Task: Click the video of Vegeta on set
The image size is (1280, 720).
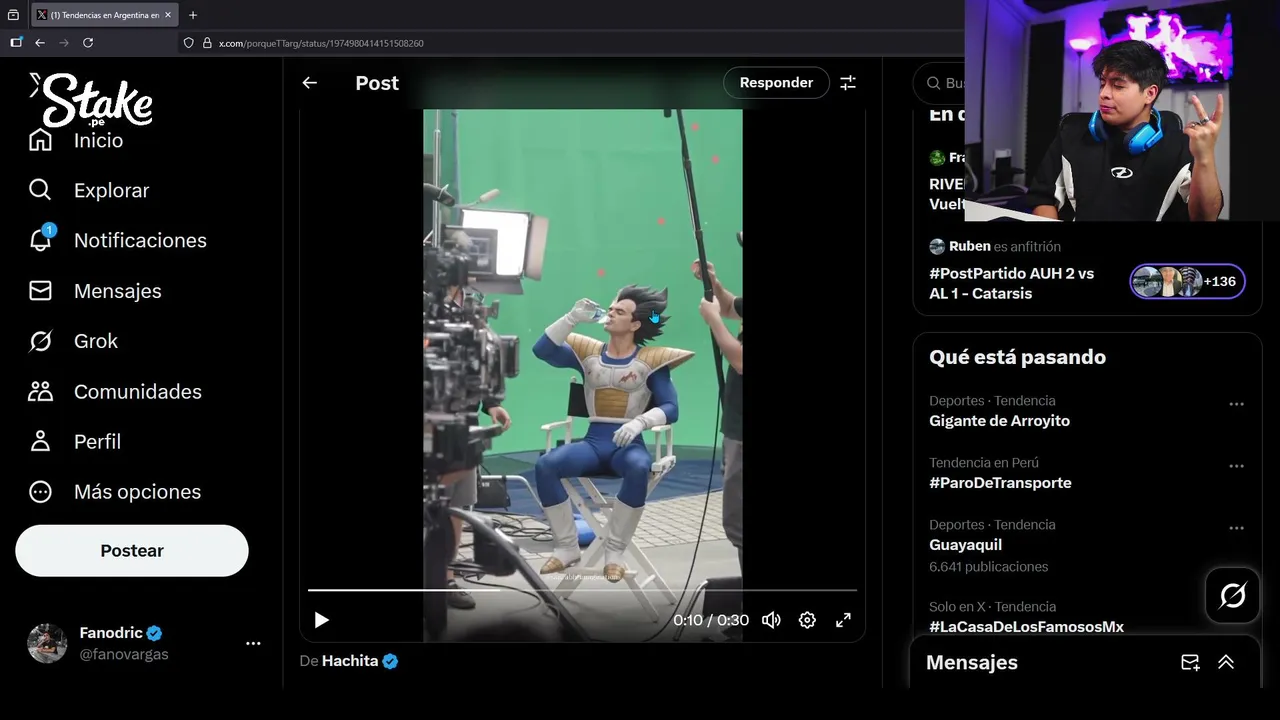Action: (x=582, y=375)
